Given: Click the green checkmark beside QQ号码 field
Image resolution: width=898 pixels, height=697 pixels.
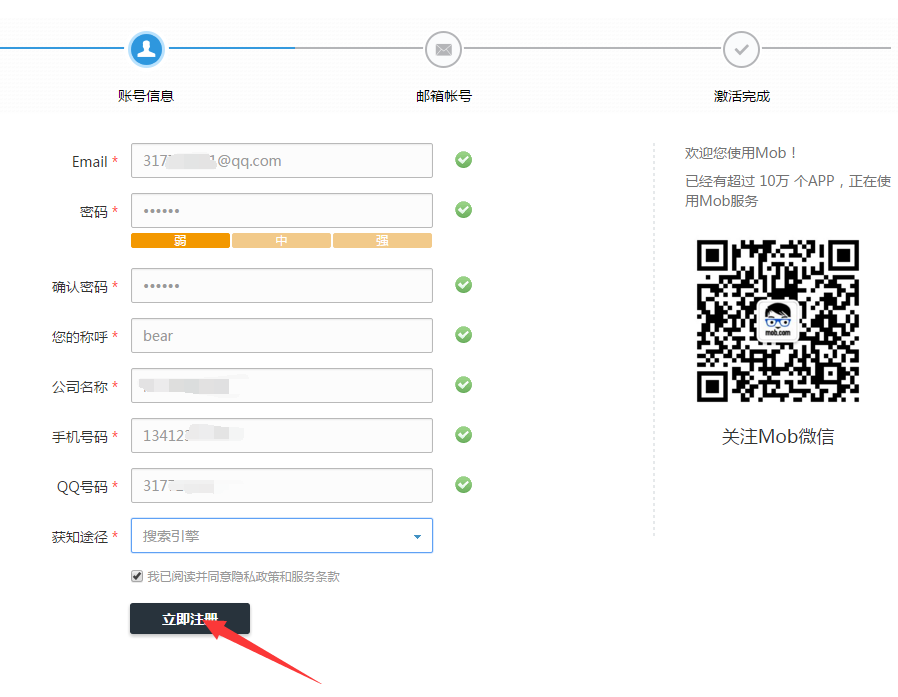Looking at the screenshot, I should 463,485.
